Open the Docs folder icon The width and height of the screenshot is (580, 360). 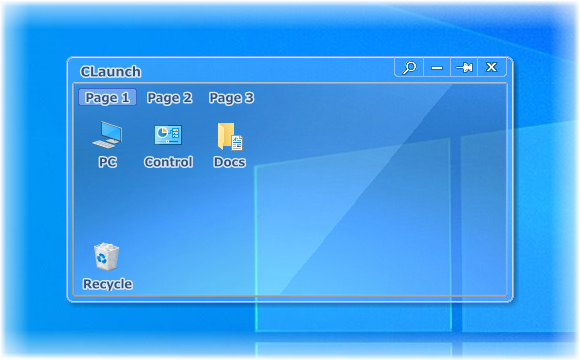click(x=230, y=137)
